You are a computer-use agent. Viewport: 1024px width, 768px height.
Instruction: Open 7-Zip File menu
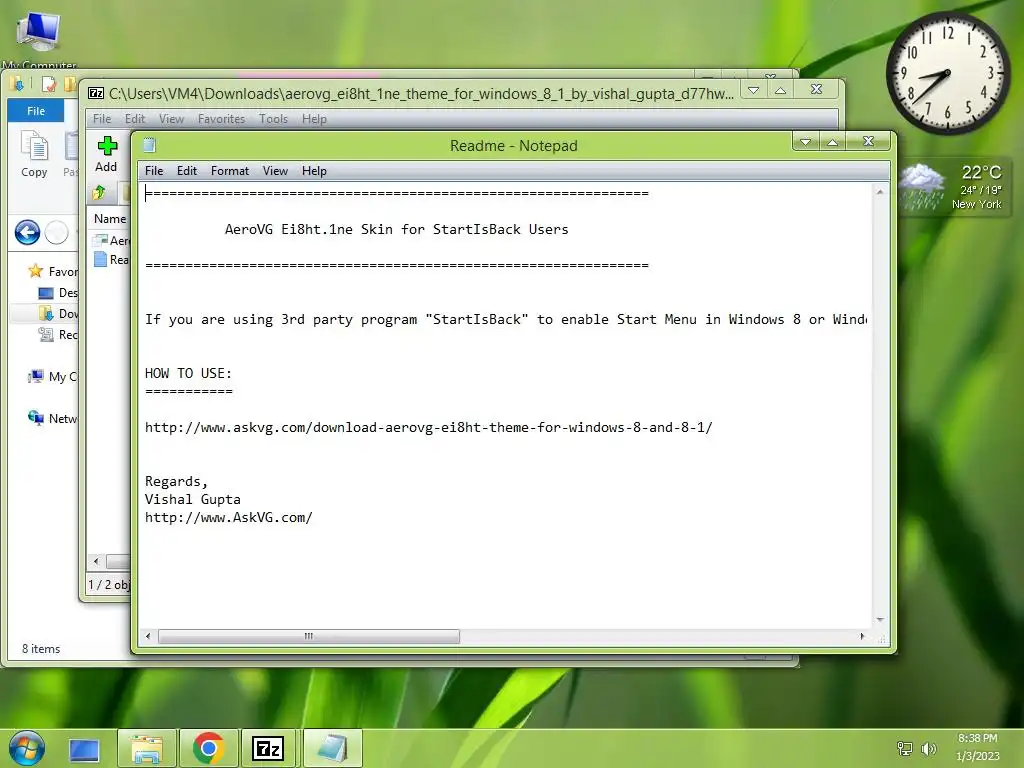[x=102, y=119]
